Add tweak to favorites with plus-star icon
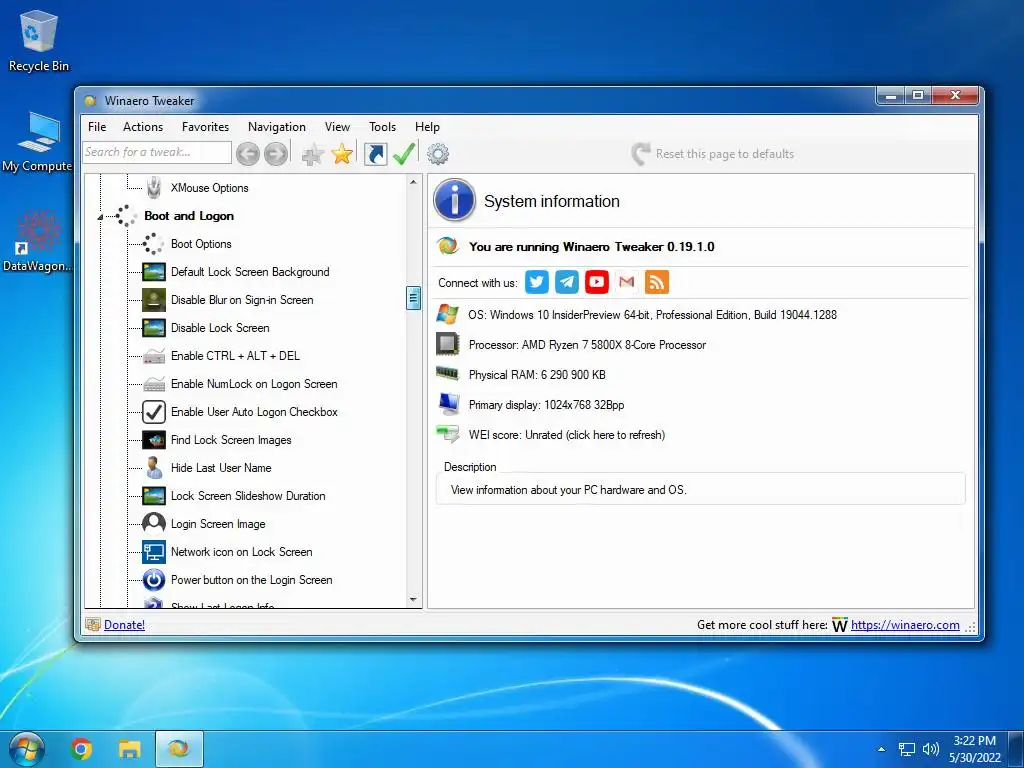The image size is (1024, 768). coord(313,154)
